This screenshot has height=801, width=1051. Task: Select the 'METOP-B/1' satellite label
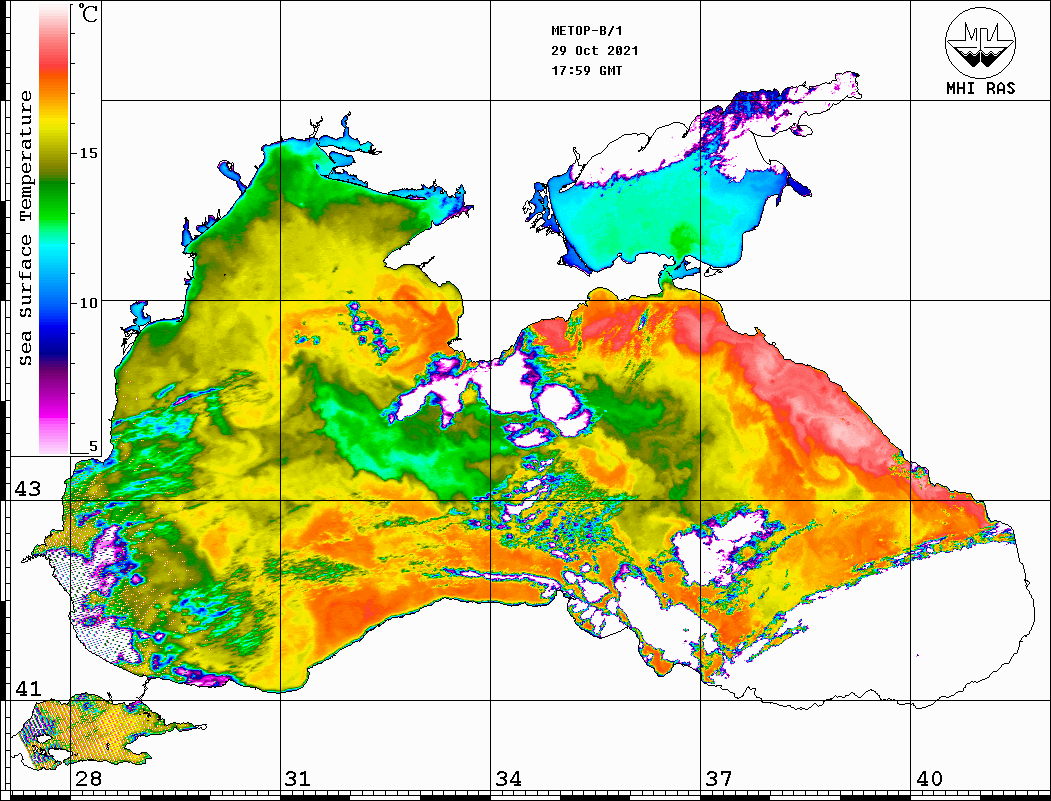pos(586,31)
